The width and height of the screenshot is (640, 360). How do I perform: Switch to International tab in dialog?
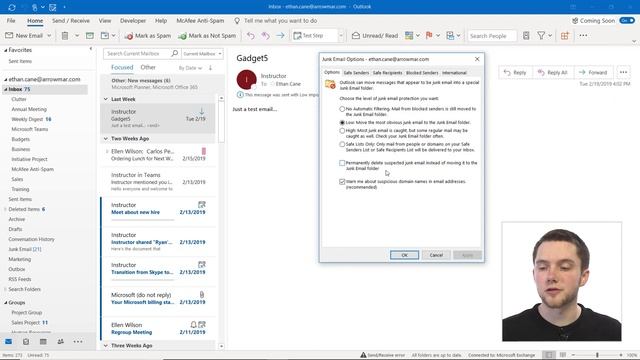(x=454, y=73)
